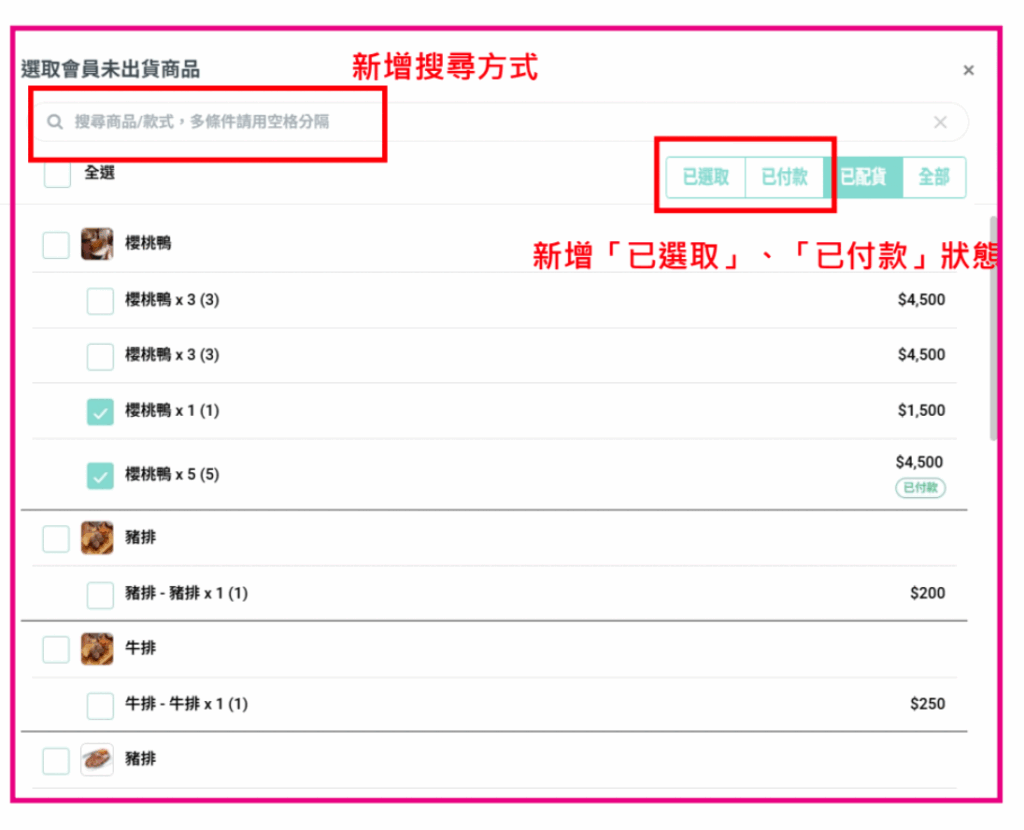Switch to the 已選取 filter tab
Screen dimensions: 1024x830
pos(705,177)
